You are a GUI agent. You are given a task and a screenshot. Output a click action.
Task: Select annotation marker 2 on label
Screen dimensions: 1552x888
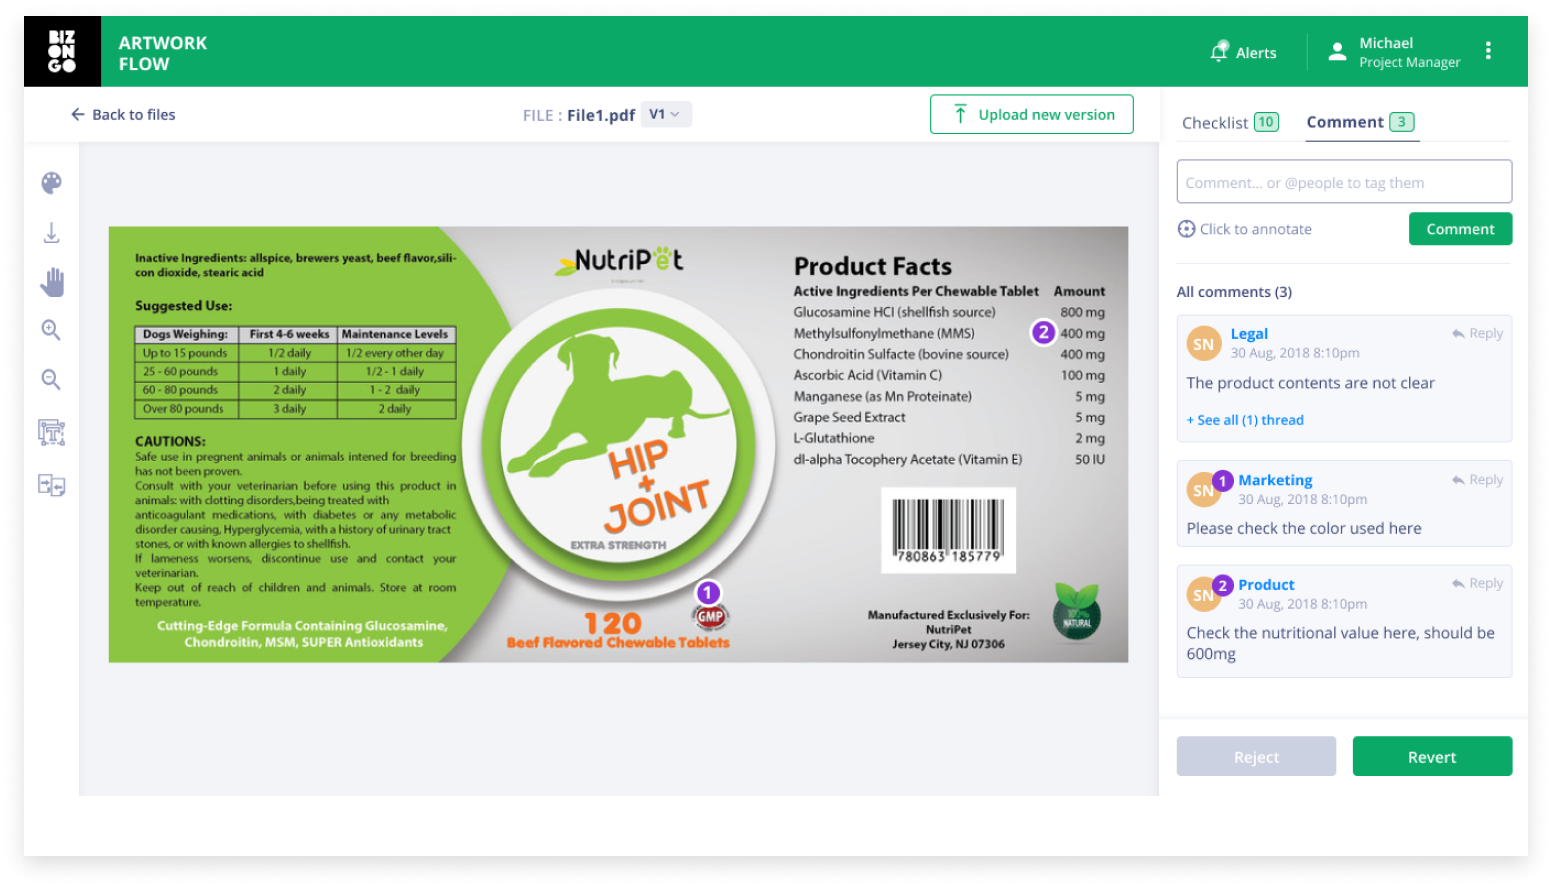(1043, 332)
